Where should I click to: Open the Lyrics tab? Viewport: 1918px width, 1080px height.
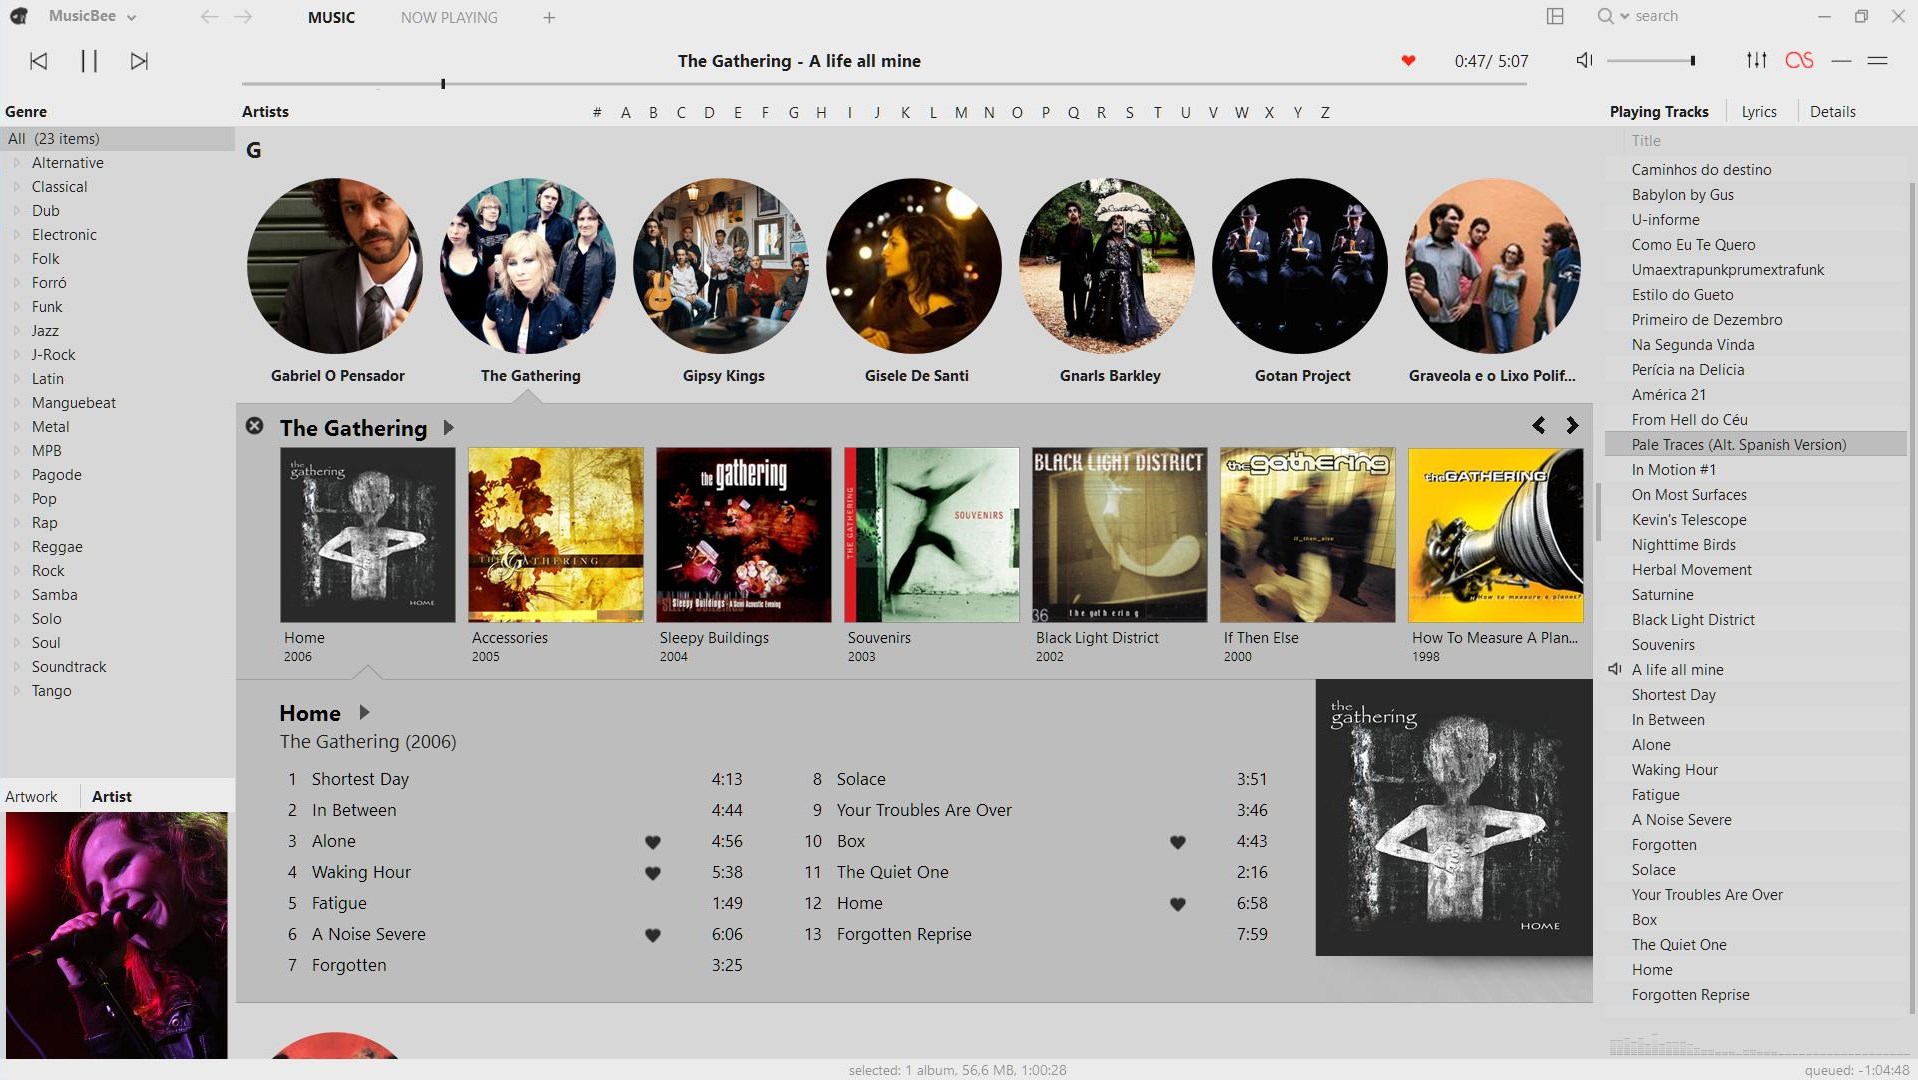click(1758, 111)
